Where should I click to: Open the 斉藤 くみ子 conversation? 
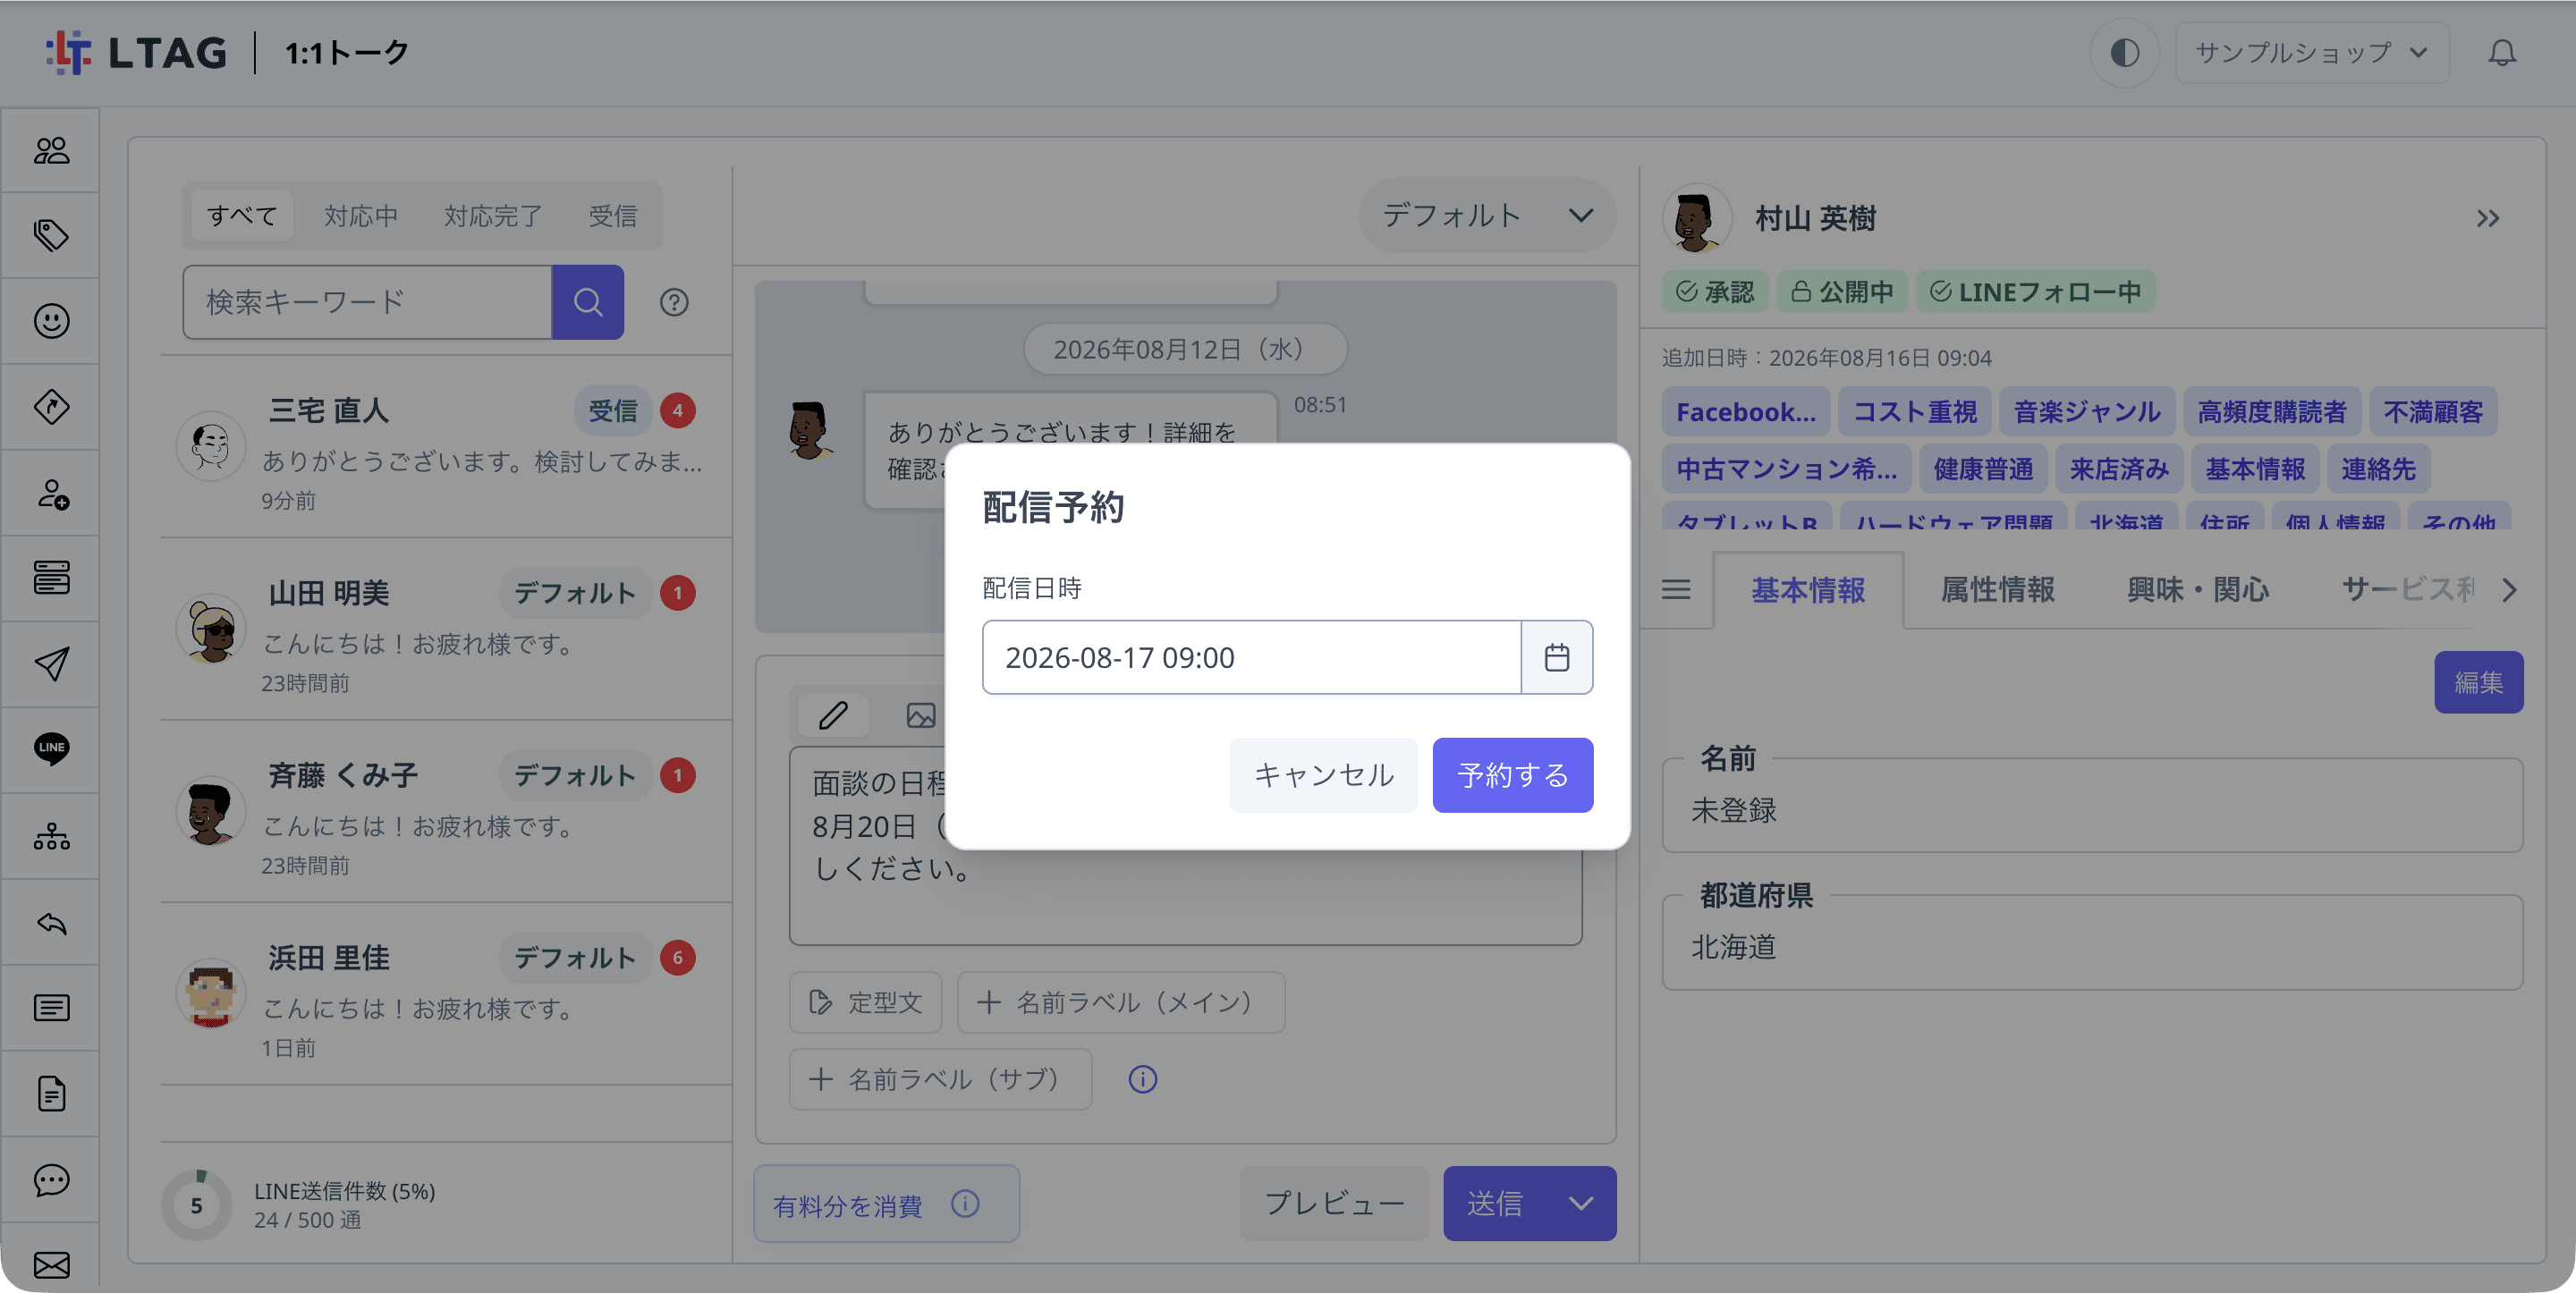click(445, 812)
